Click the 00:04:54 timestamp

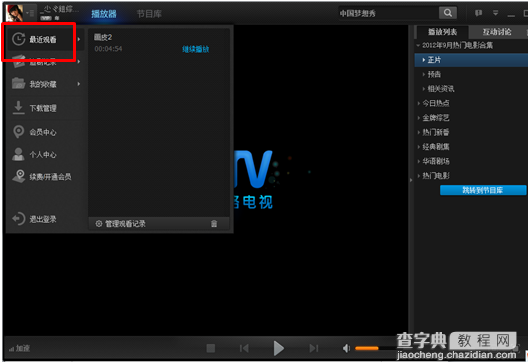tap(108, 49)
